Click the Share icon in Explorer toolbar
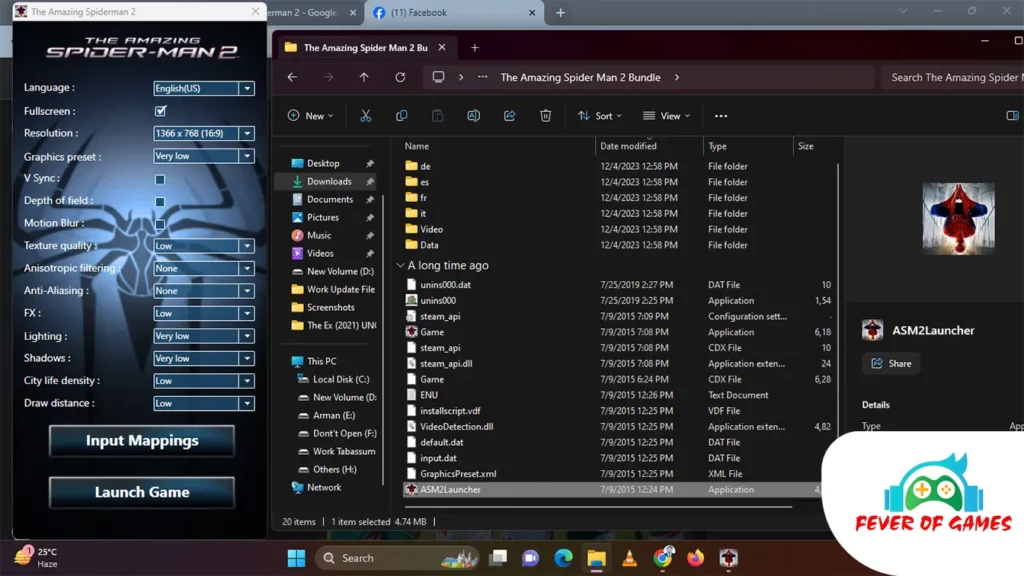The height and width of the screenshot is (576, 1024). click(509, 116)
